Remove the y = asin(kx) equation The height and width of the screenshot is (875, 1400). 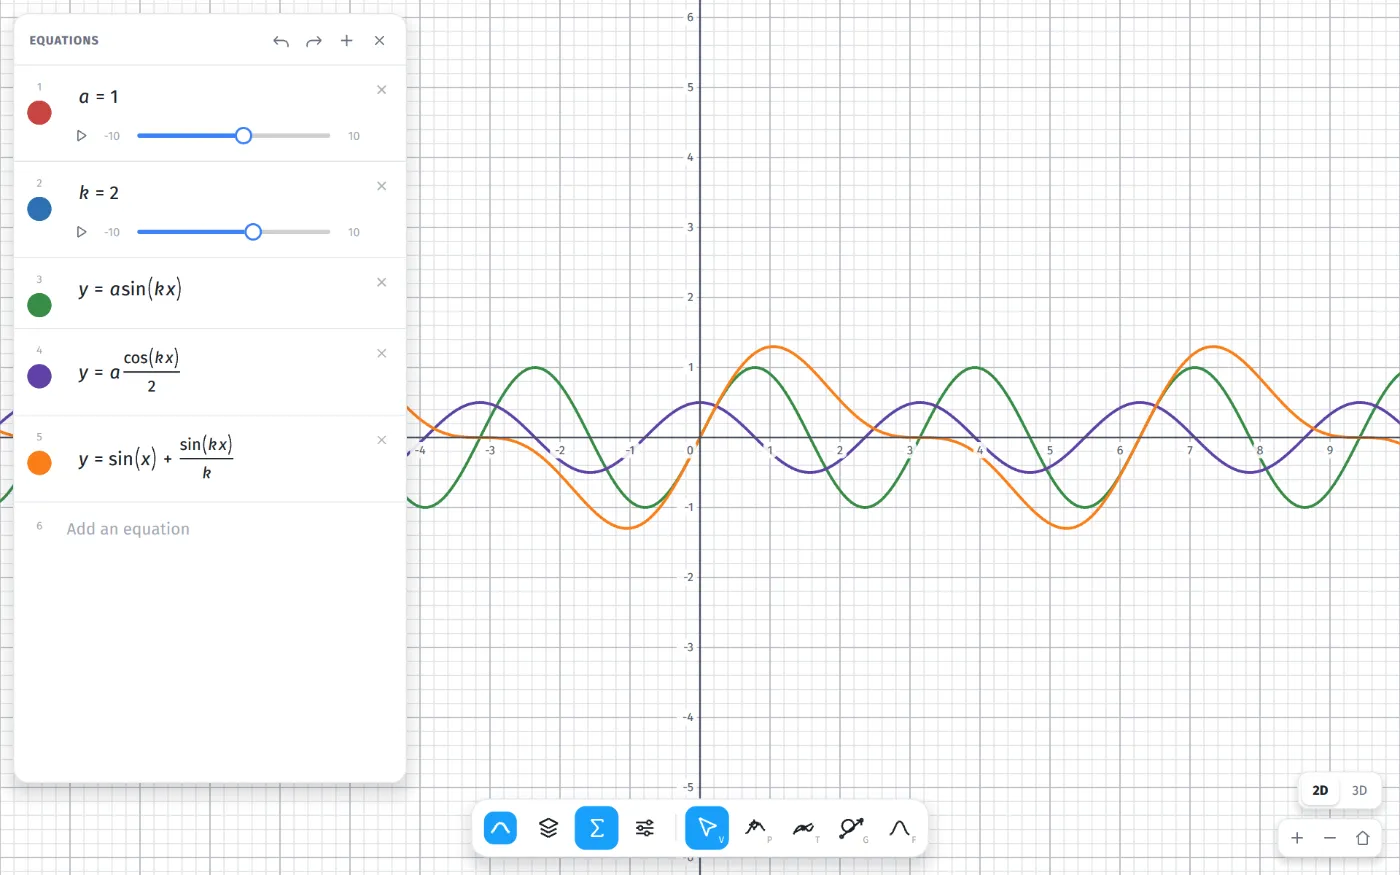tap(382, 282)
